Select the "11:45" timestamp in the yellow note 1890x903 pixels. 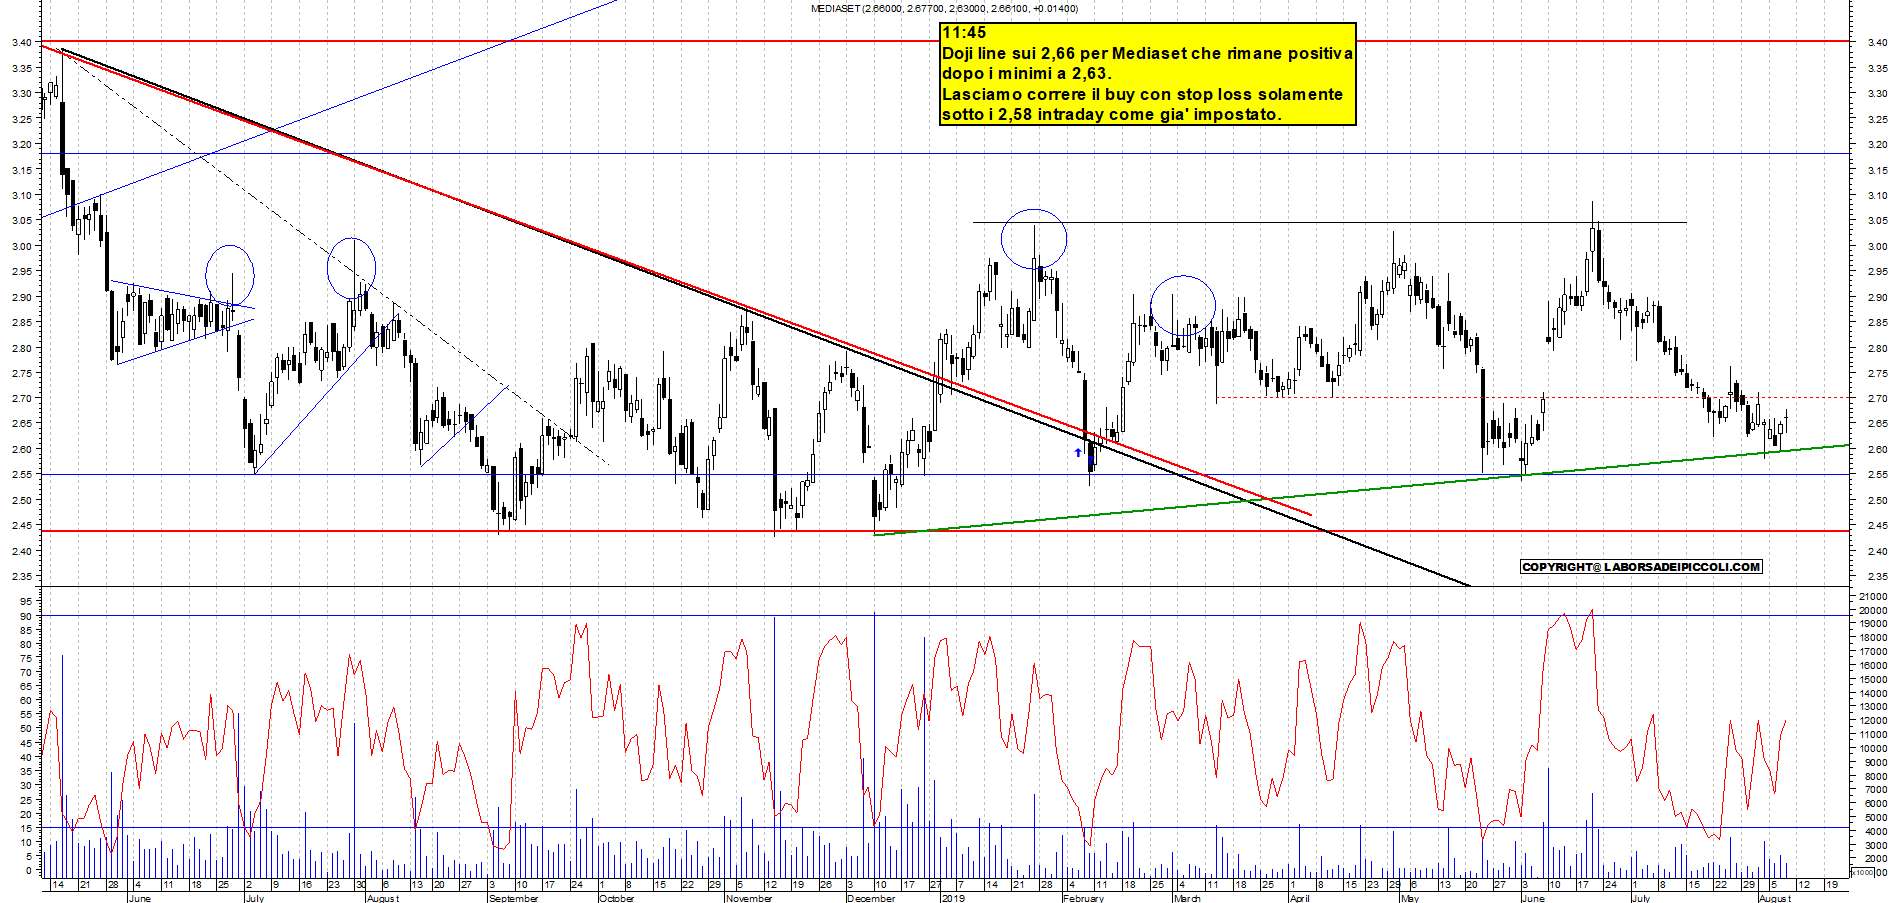pyautogui.click(x=964, y=33)
